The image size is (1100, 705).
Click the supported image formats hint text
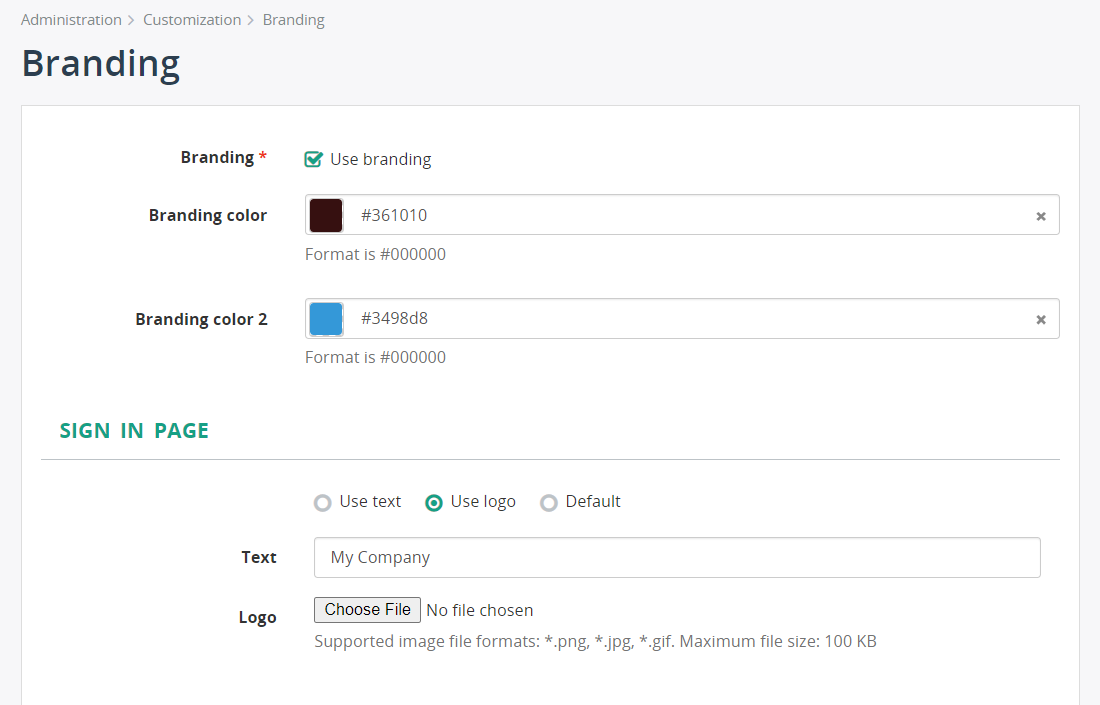pos(596,641)
